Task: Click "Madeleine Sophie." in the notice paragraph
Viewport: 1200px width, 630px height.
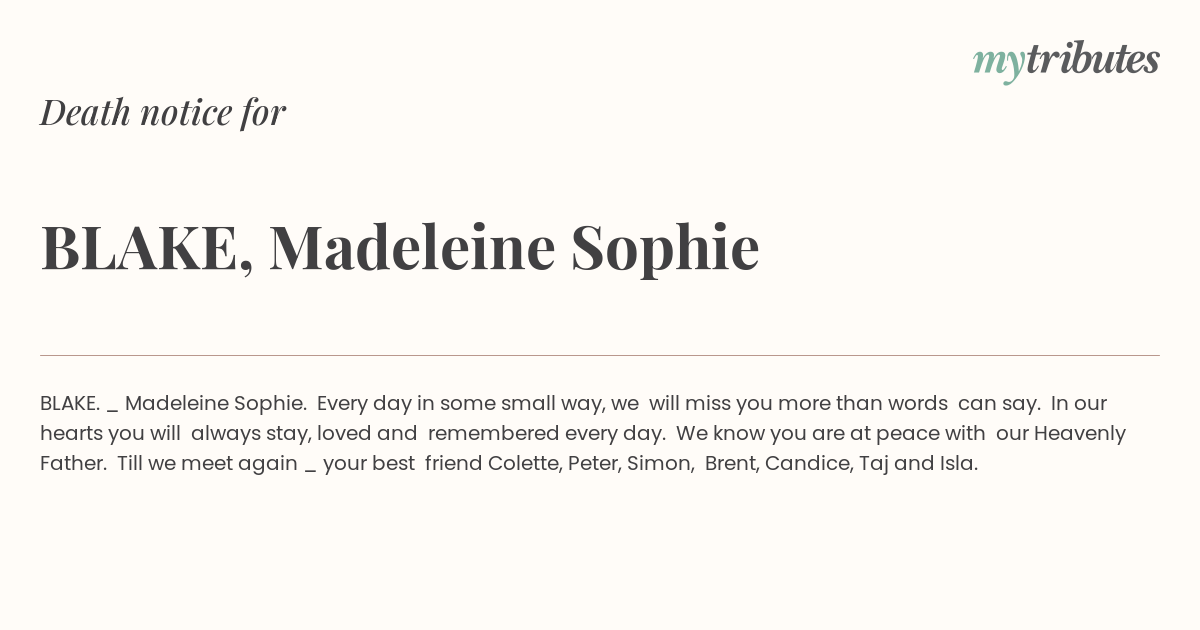Action: pyautogui.click(x=216, y=404)
